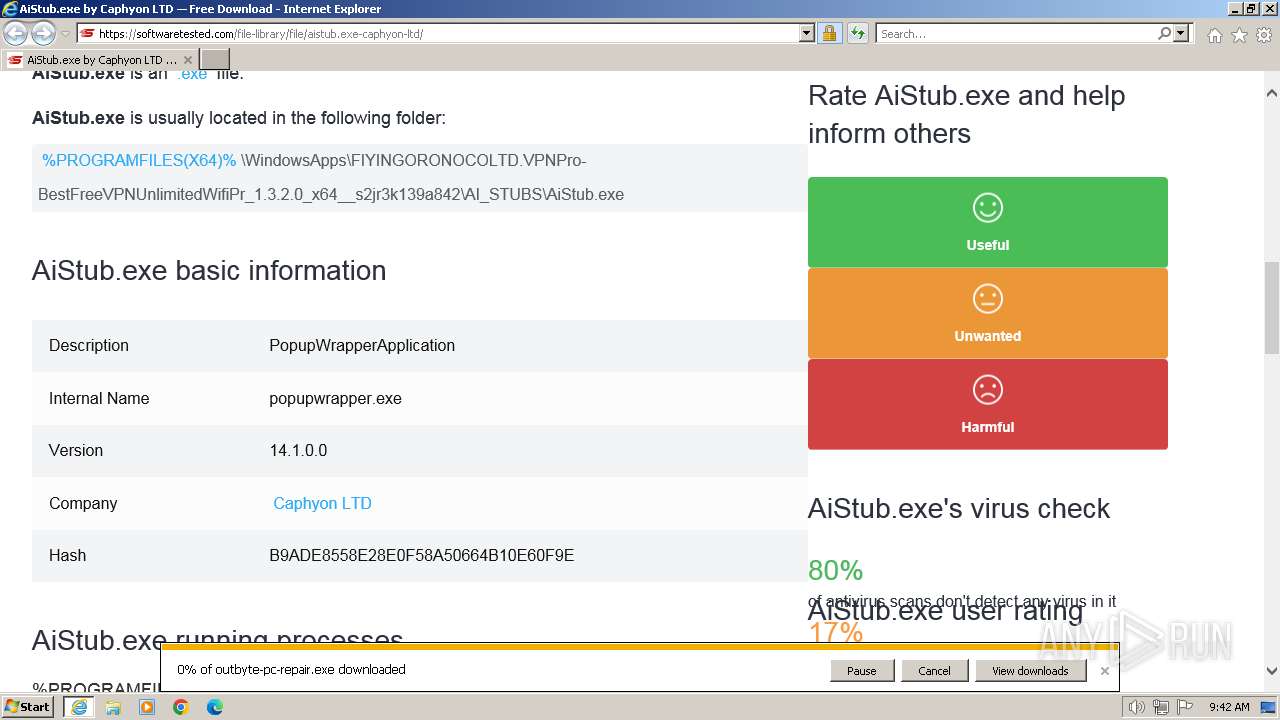Refresh the page with the green arrows icon
Screen dimensions: 1280x720
(857, 34)
